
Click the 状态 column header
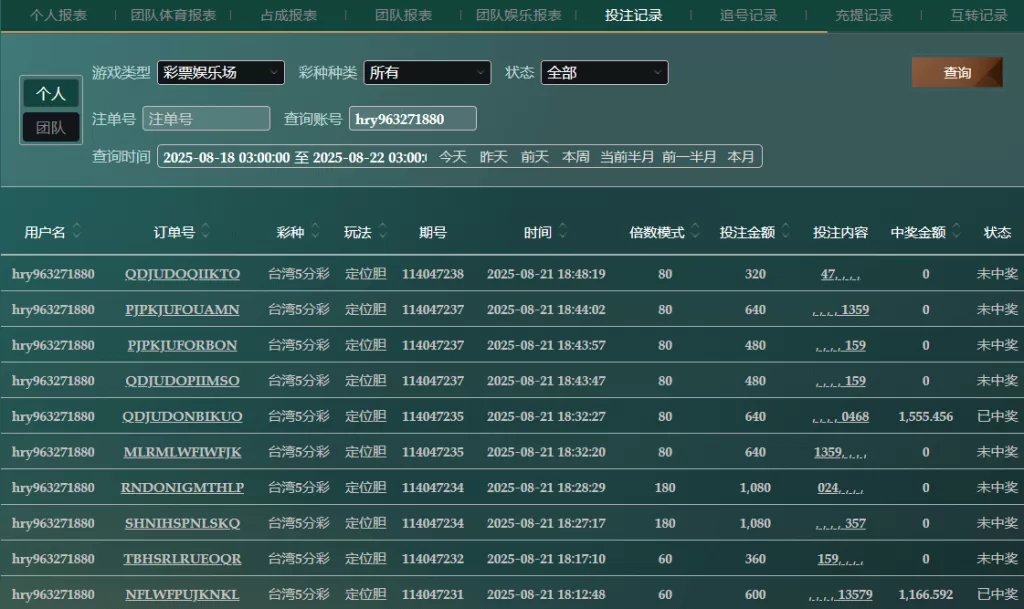click(997, 232)
